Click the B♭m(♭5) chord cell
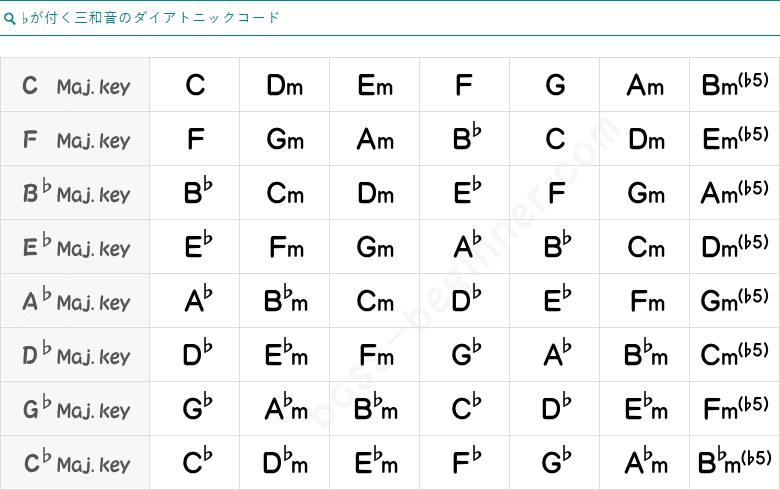Viewport: 780px width, 490px height. 735,463
